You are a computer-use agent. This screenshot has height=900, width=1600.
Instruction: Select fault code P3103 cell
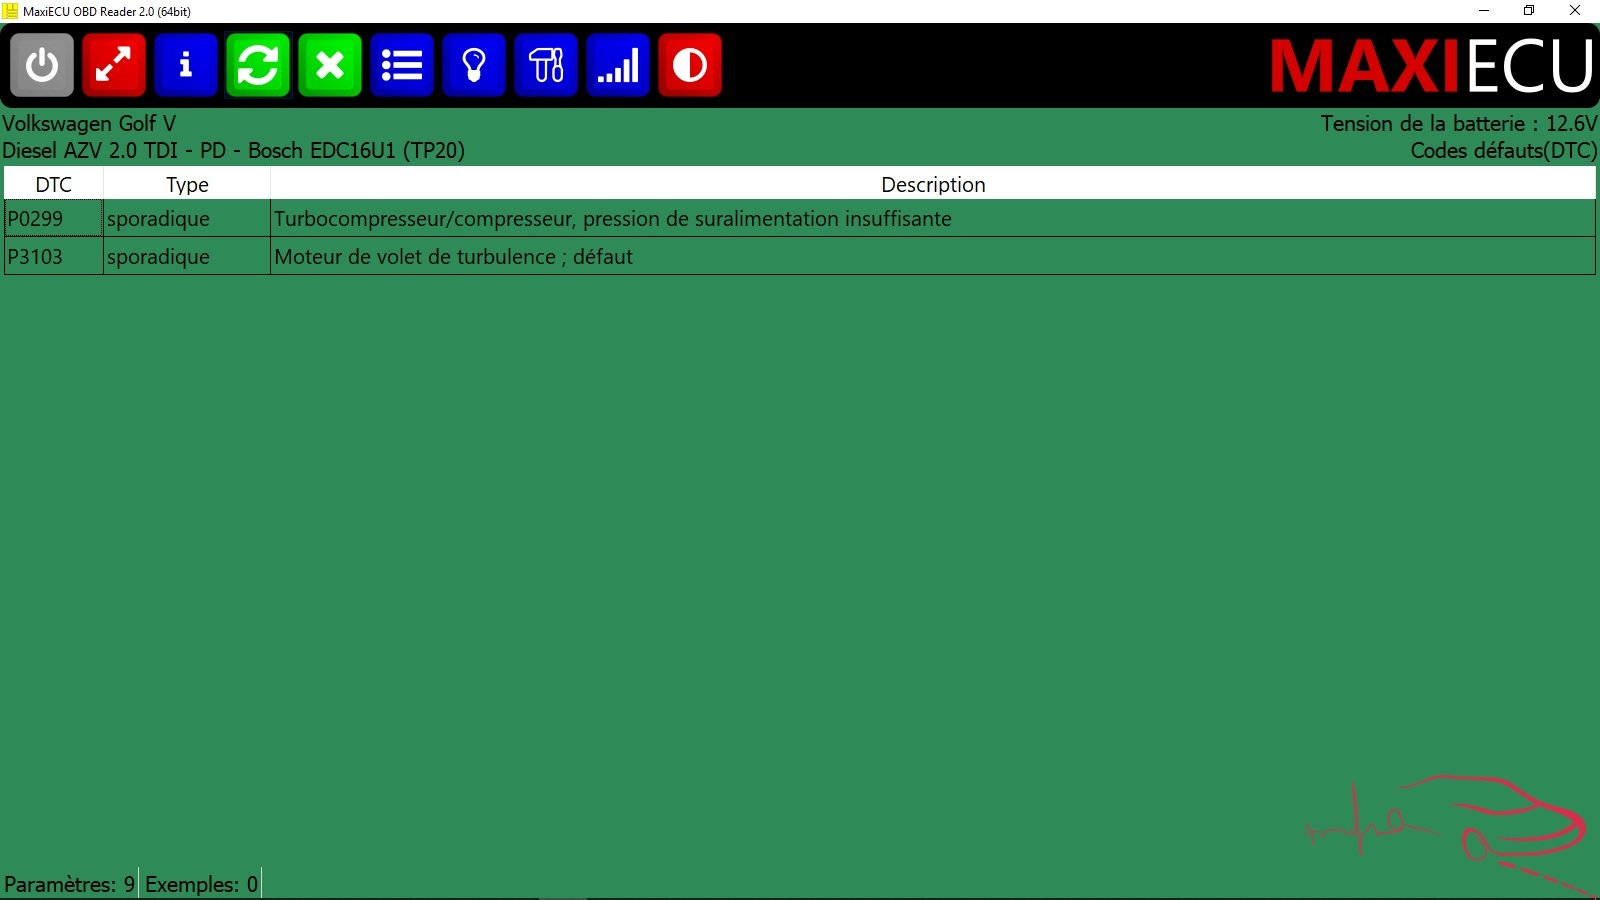point(54,256)
